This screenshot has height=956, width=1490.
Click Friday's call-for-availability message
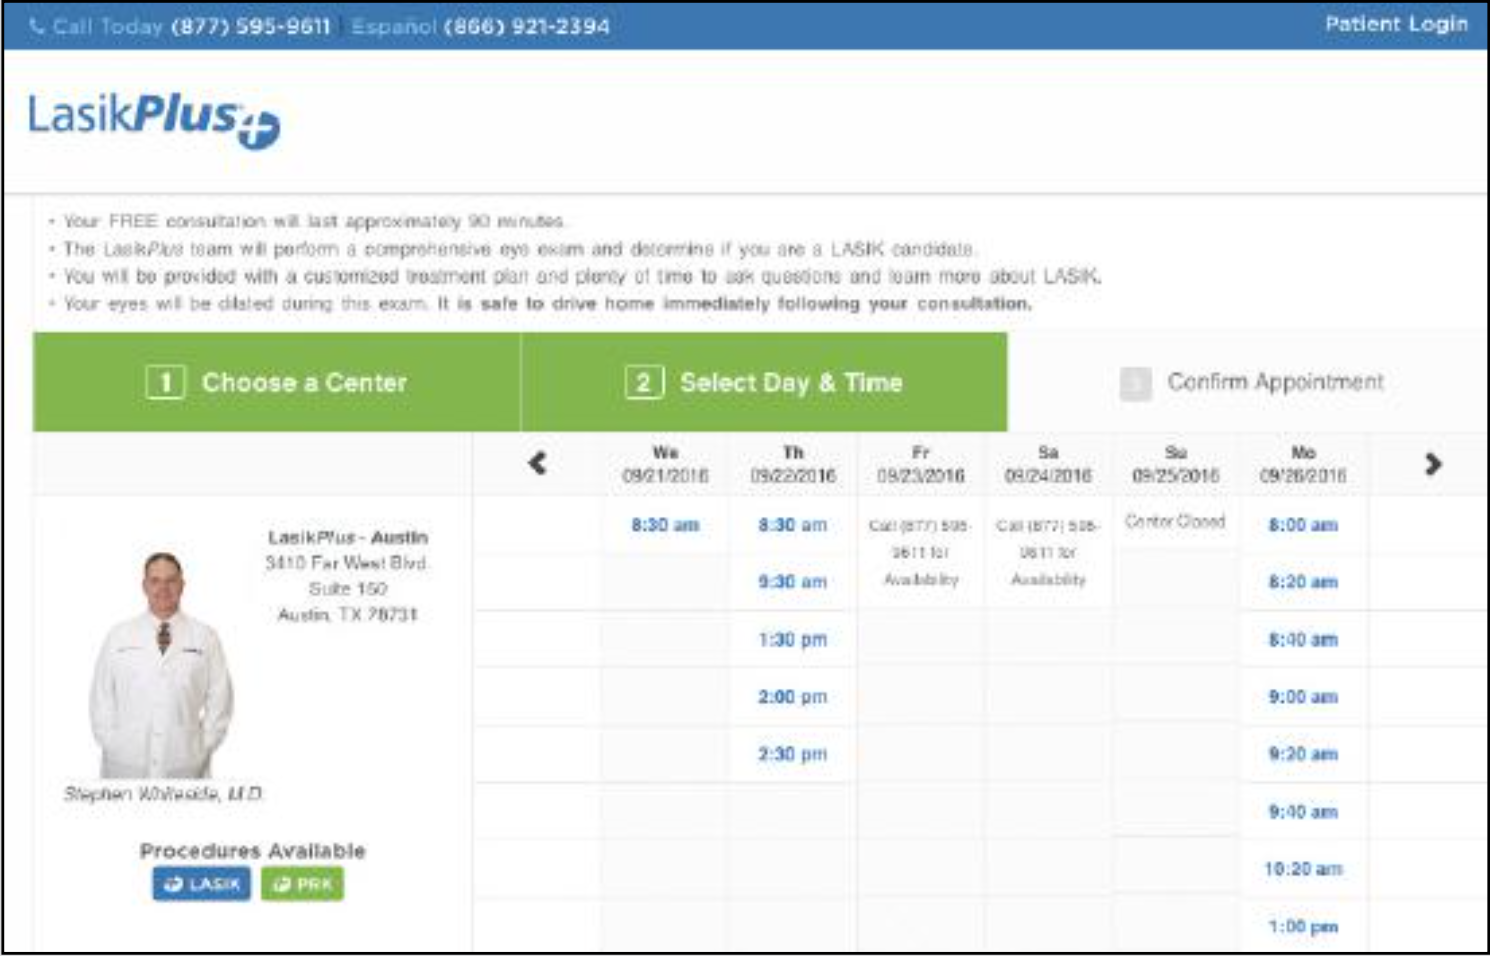[x=921, y=552]
